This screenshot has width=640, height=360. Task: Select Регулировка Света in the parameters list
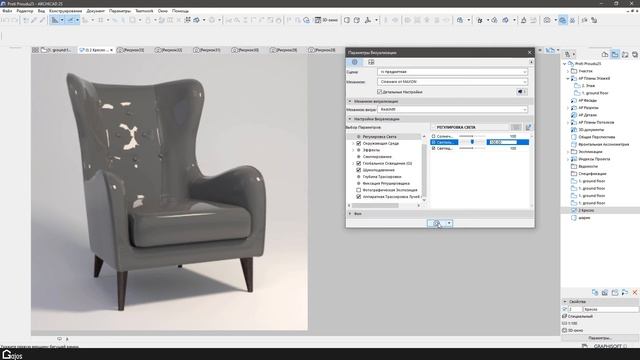click(380, 137)
